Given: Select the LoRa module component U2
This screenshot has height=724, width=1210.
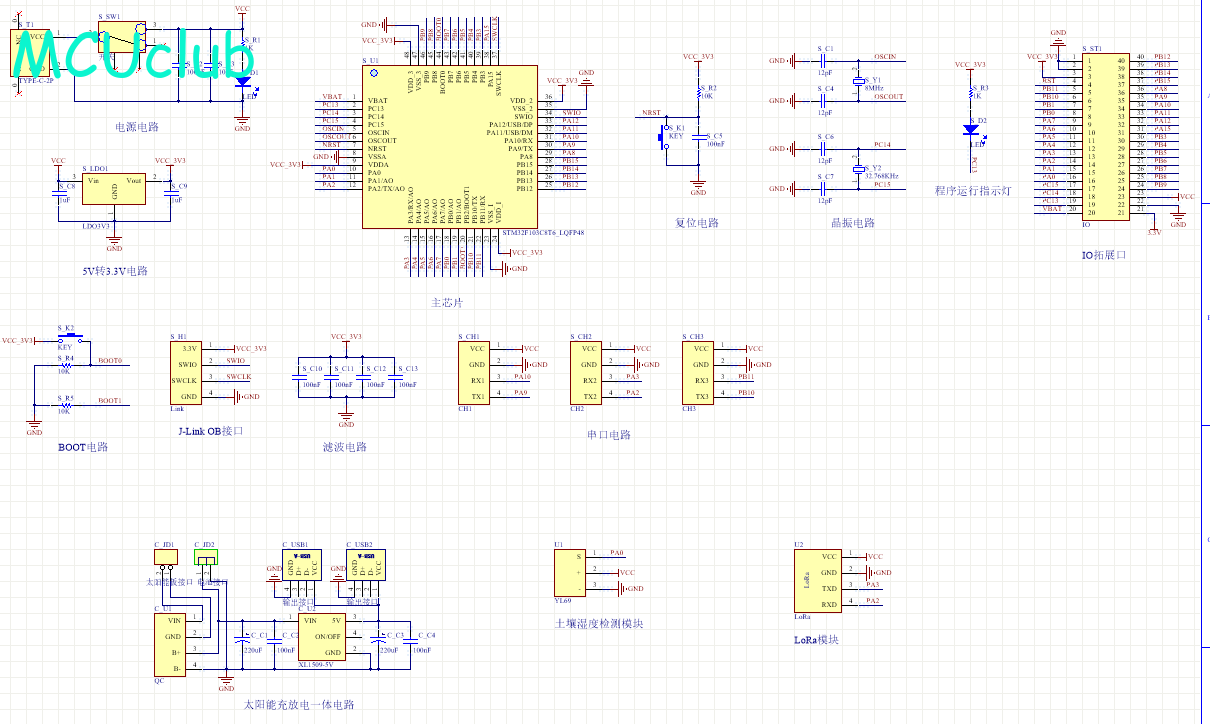Looking at the screenshot, I should tap(818, 581).
